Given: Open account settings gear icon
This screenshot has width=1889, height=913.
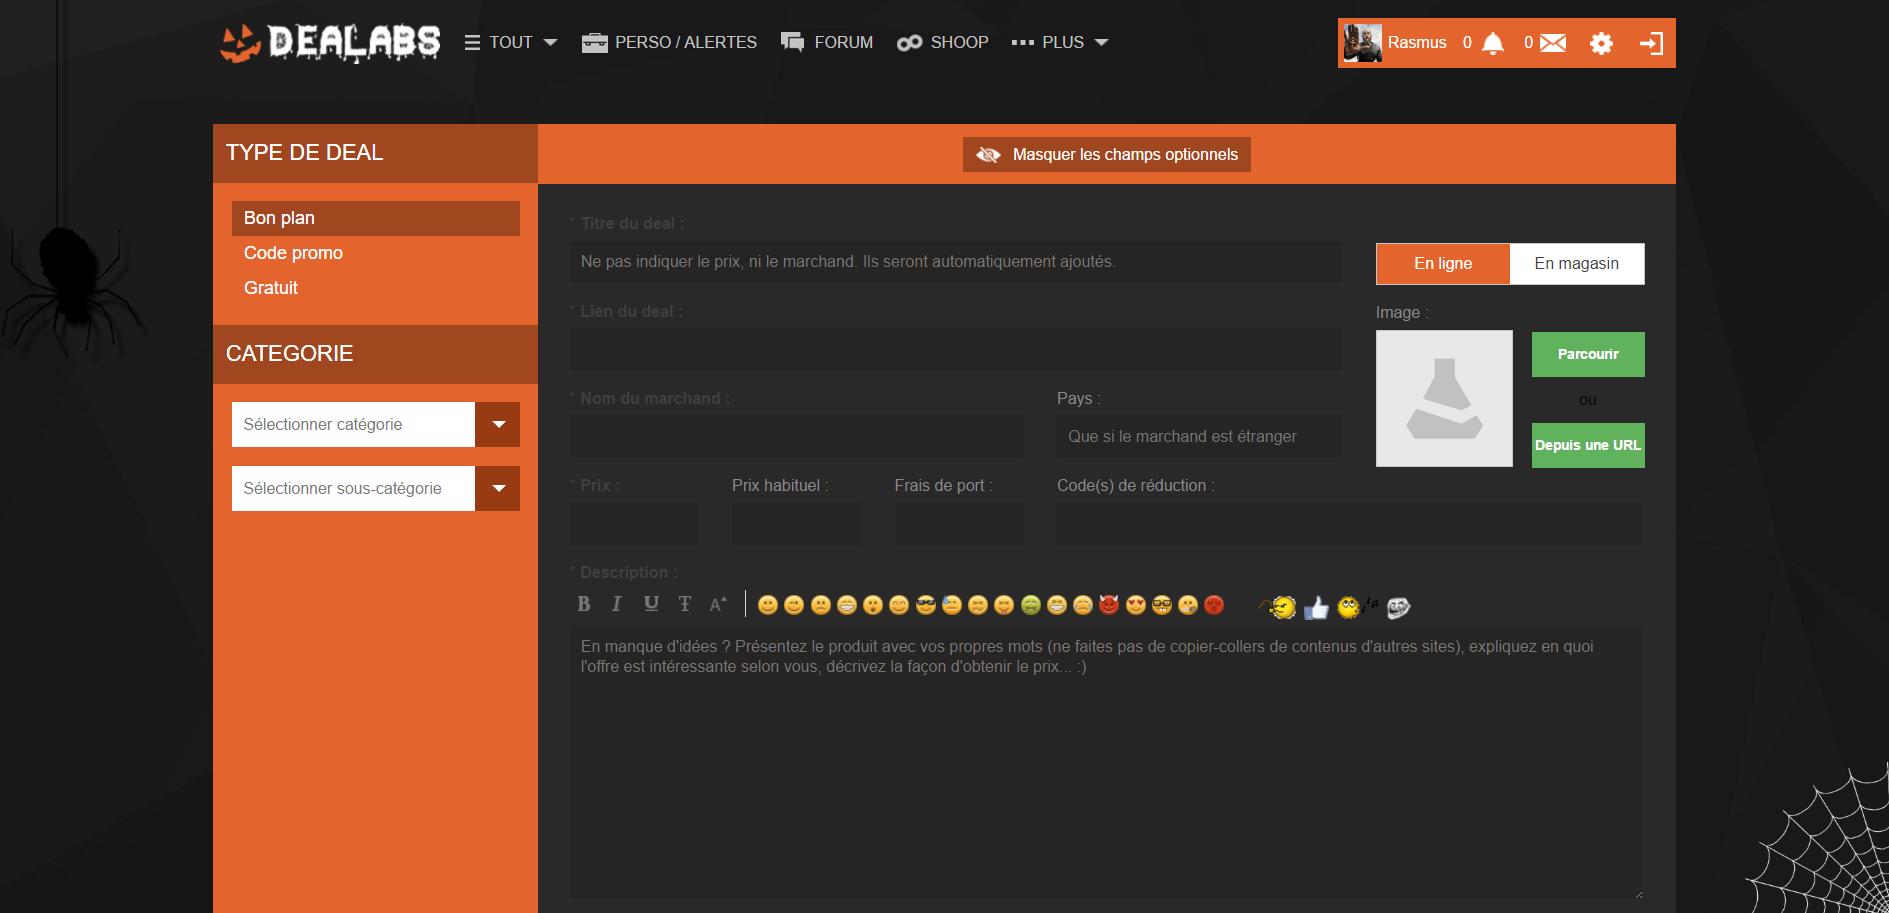Looking at the screenshot, I should point(1601,43).
